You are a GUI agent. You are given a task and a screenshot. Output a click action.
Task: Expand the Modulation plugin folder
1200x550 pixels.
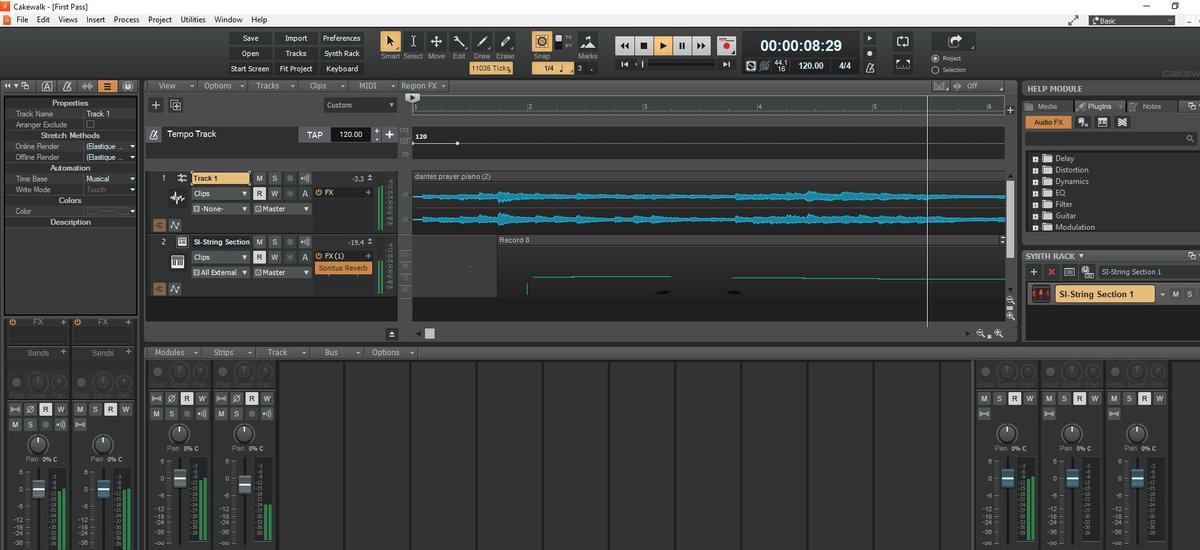(x=1036, y=227)
